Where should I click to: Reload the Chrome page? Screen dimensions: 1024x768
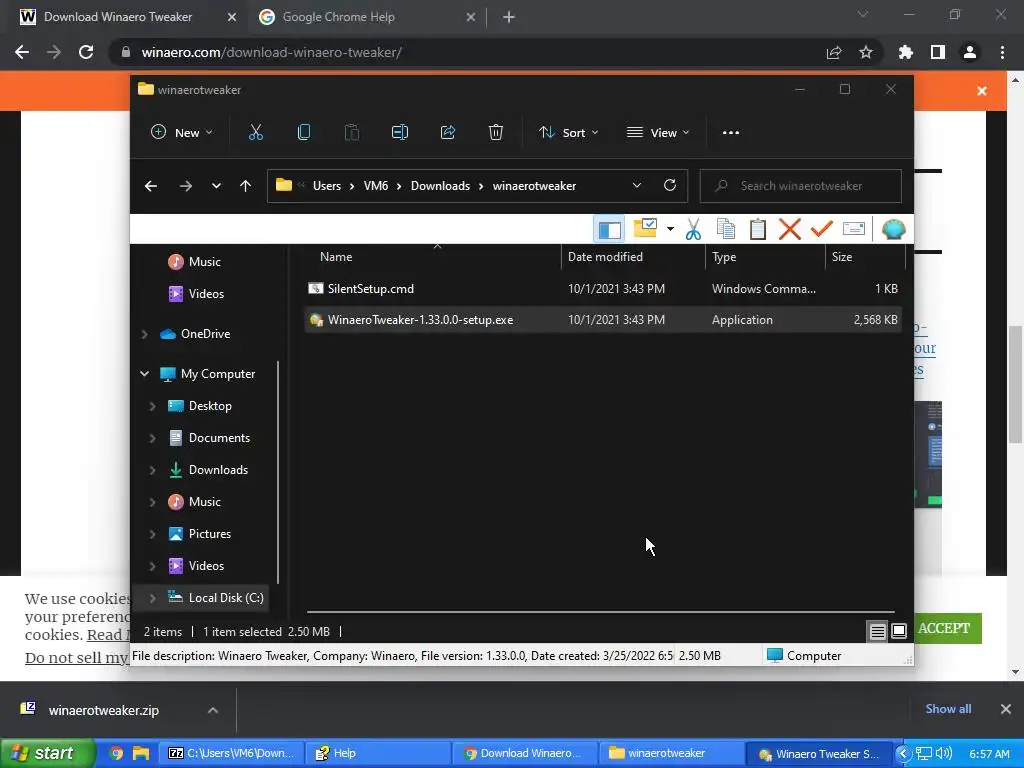[x=86, y=52]
